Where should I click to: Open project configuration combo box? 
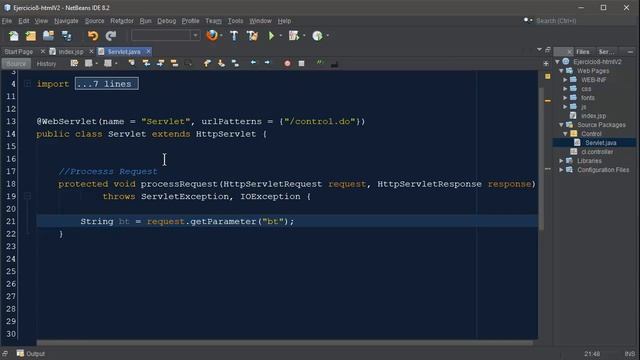(x=166, y=36)
